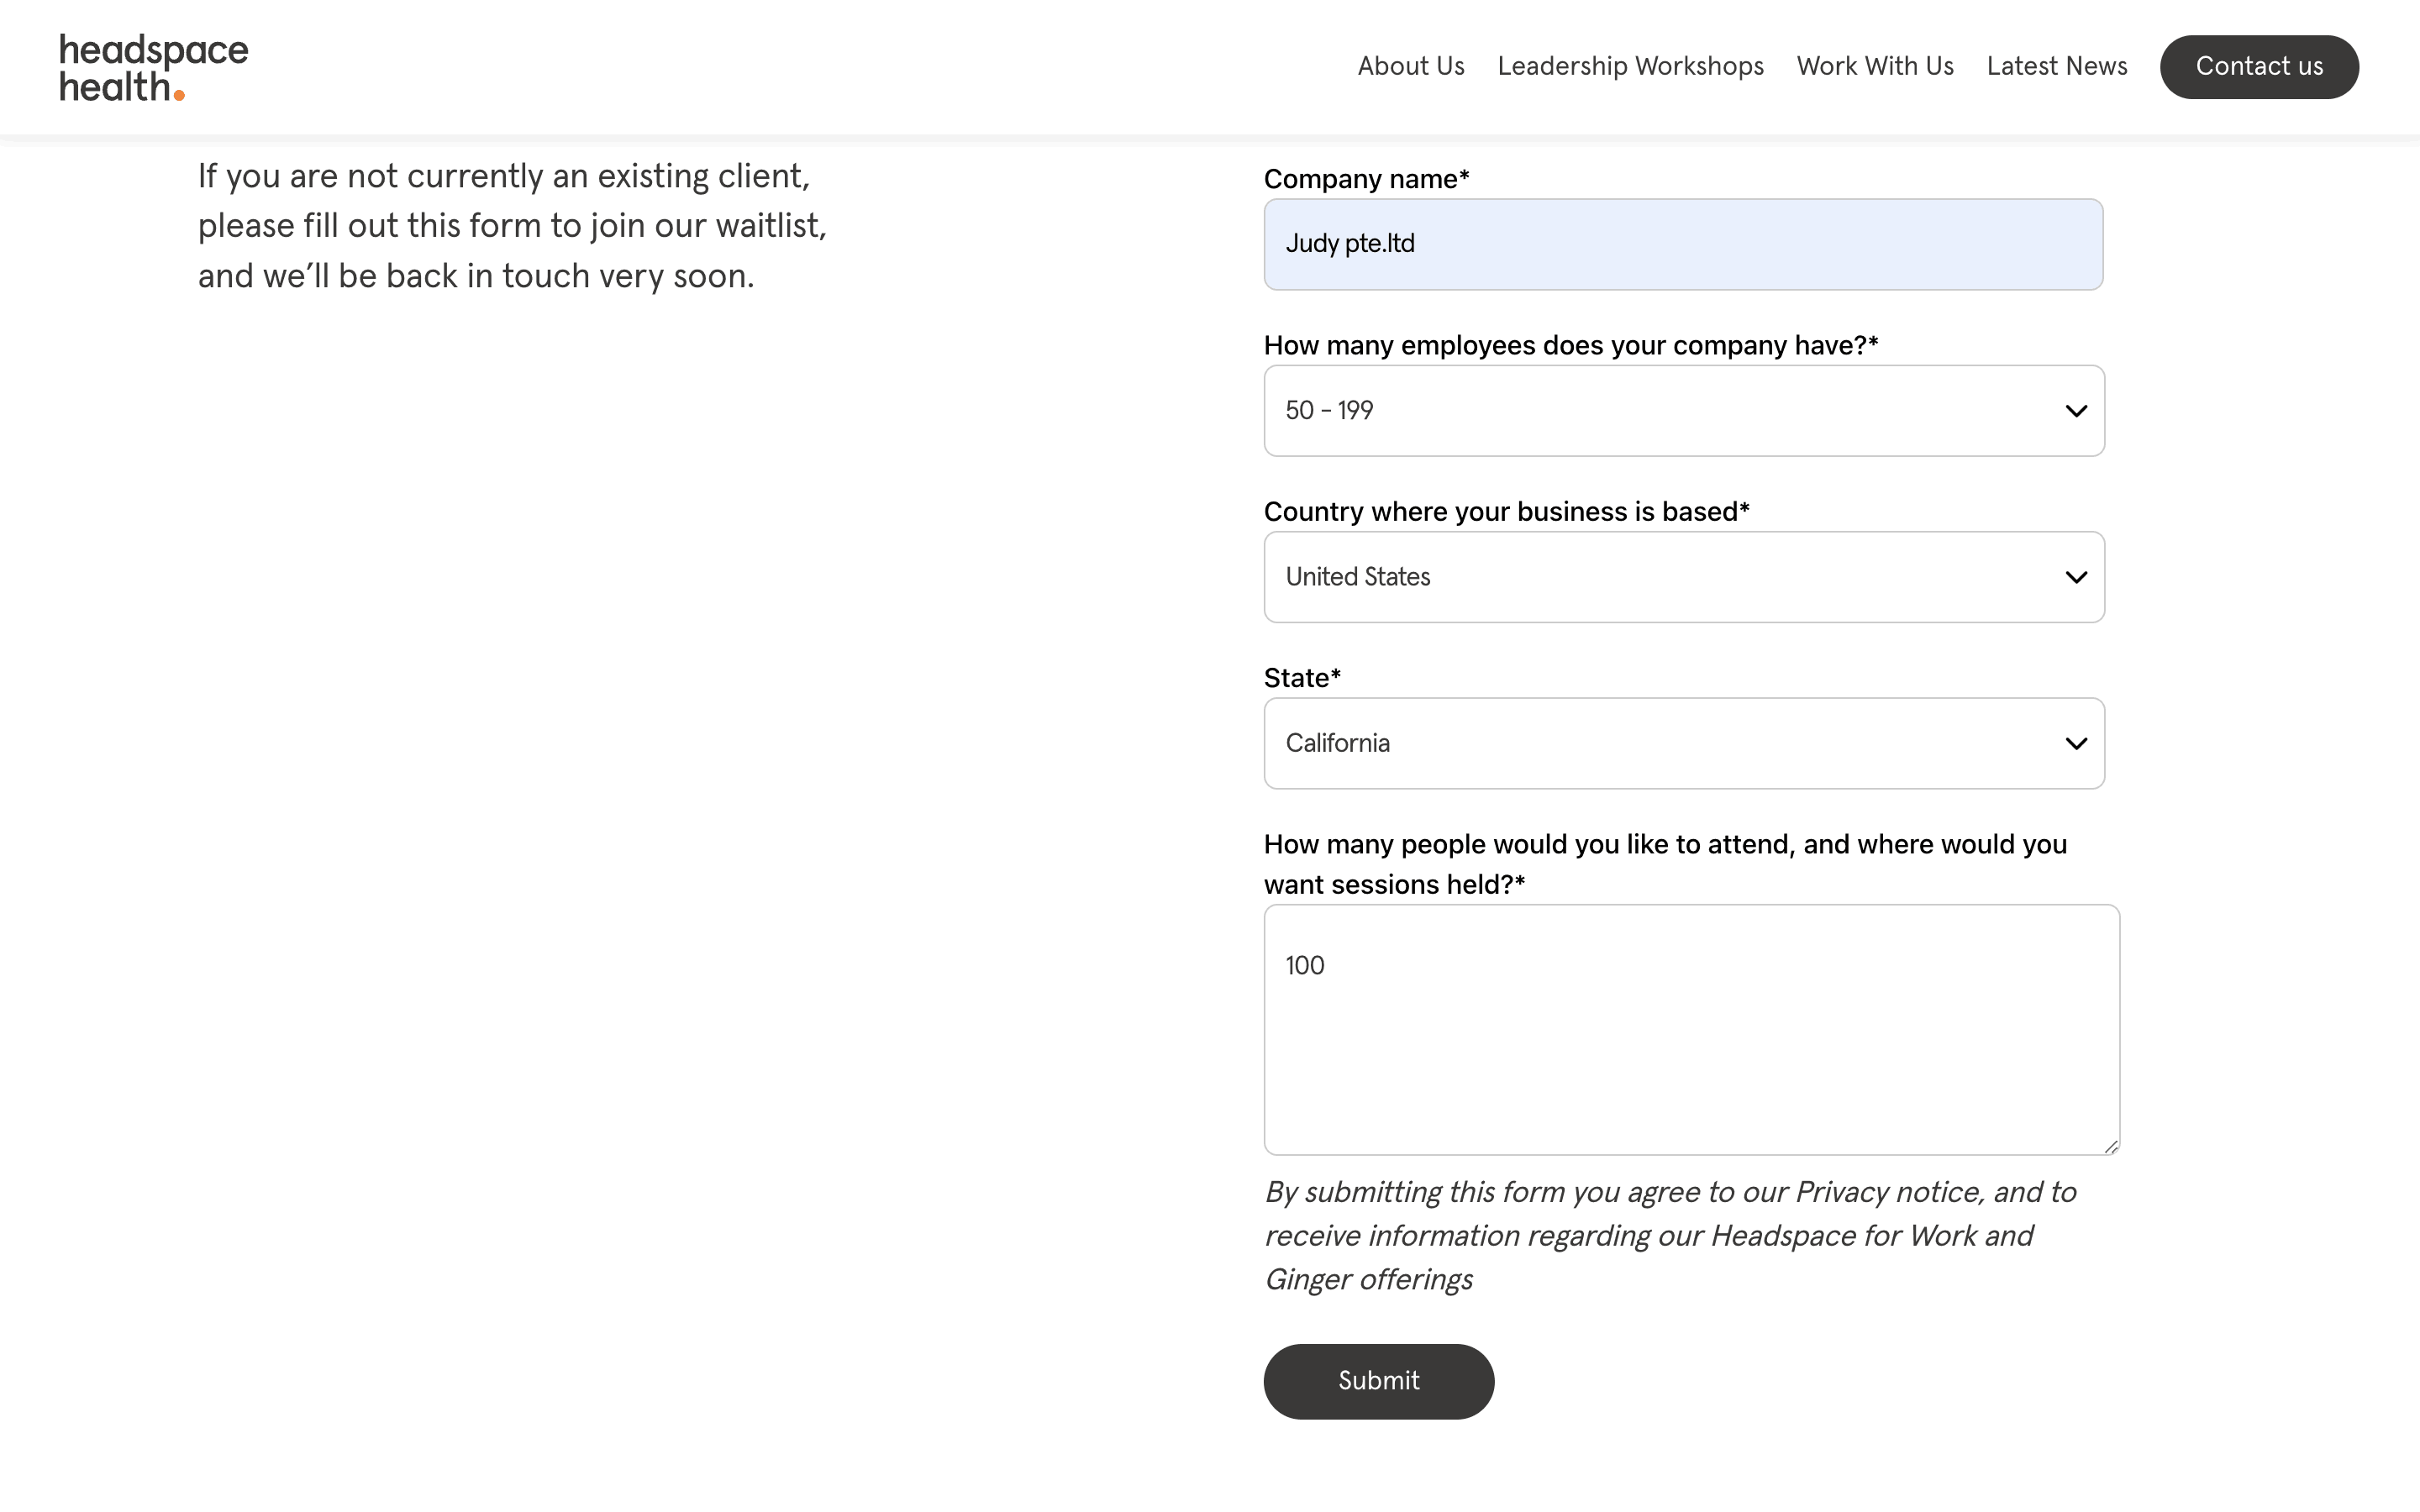Viewport: 2420px width, 1512px height.
Task: Click the Headspace Health logo
Action: (154, 67)
